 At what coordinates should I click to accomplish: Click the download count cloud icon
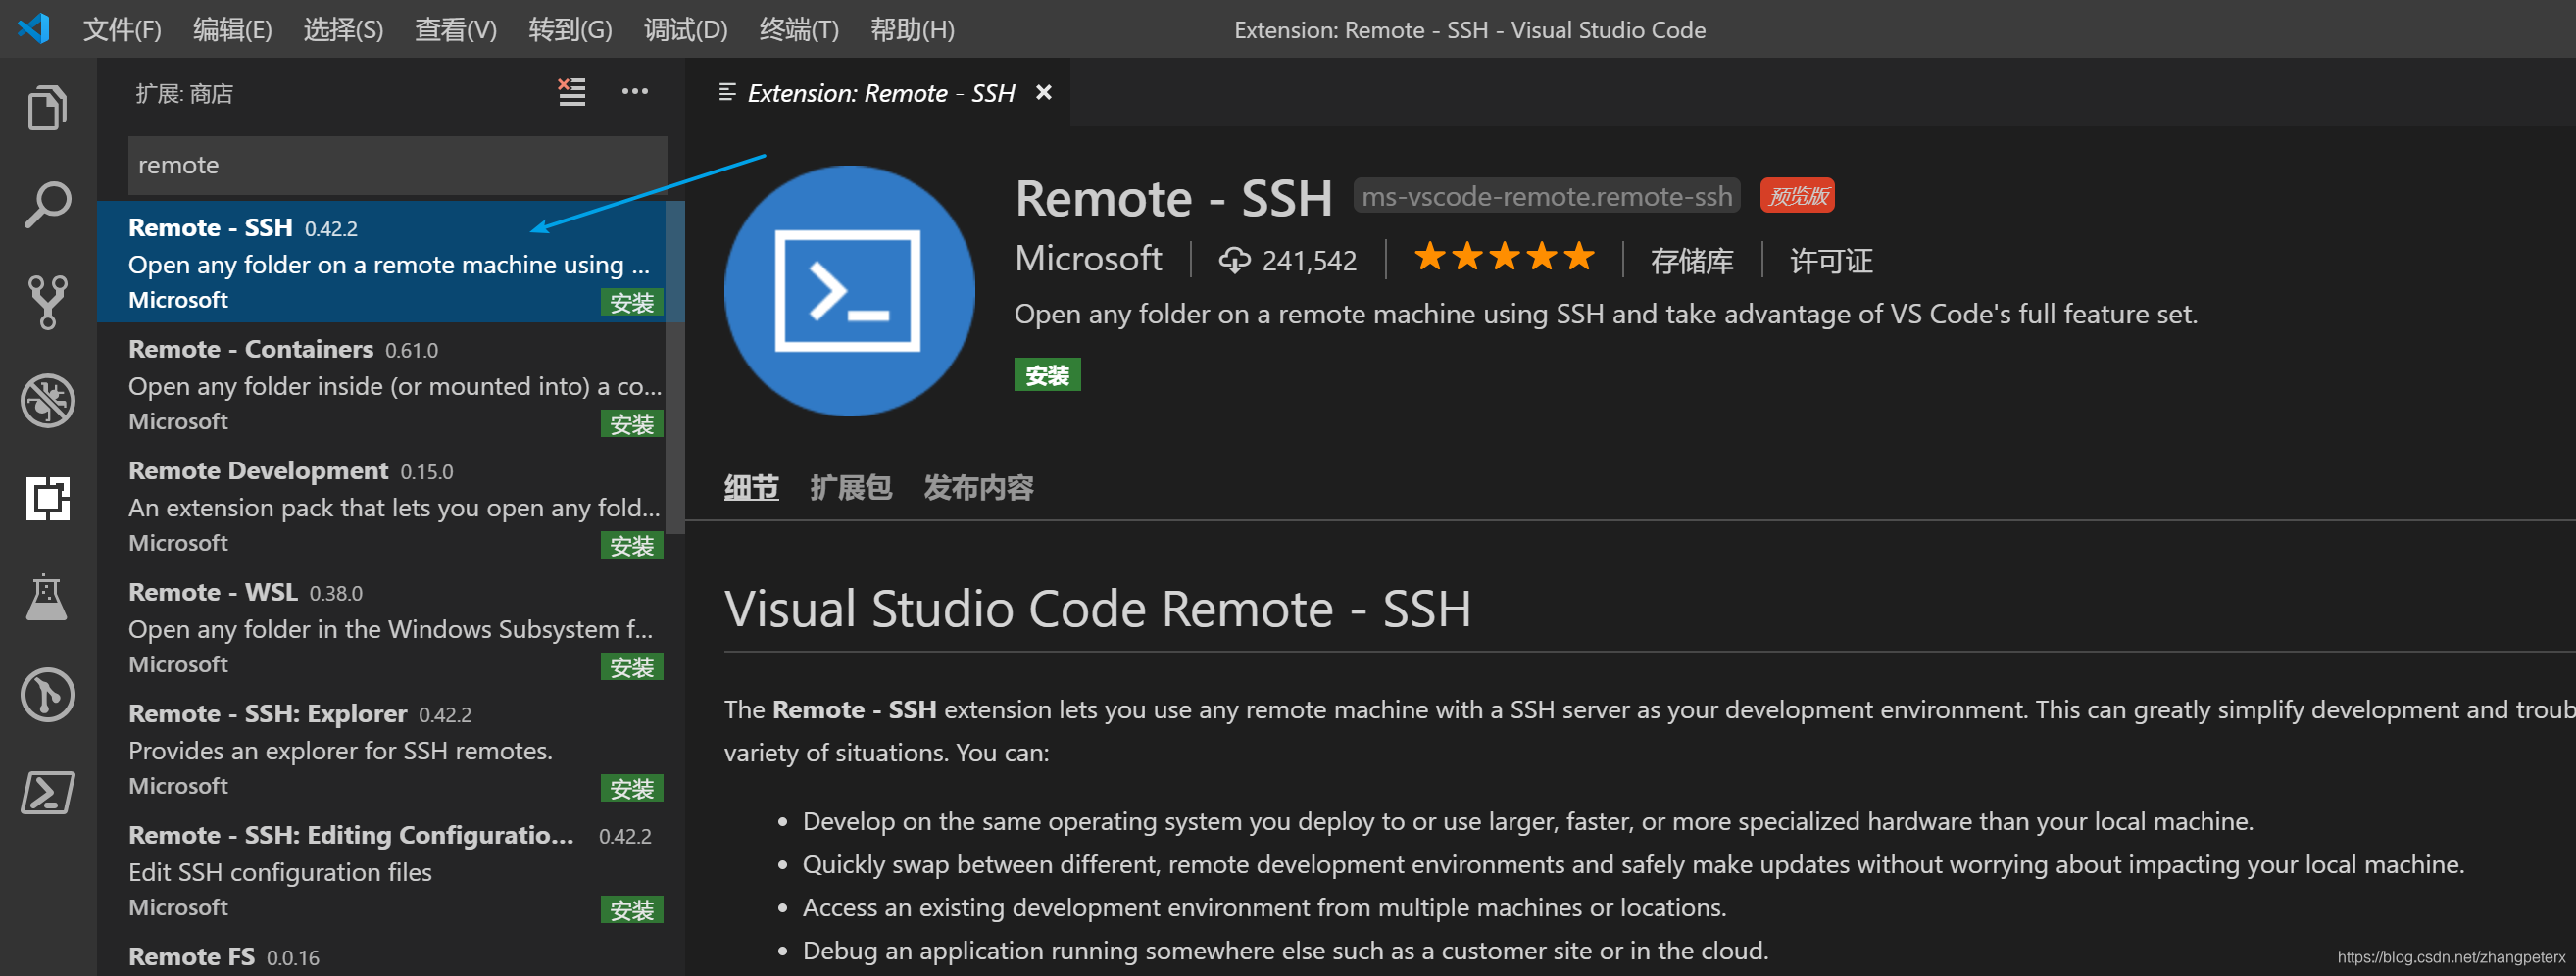pyautogui.click(x=1234, y=260)
